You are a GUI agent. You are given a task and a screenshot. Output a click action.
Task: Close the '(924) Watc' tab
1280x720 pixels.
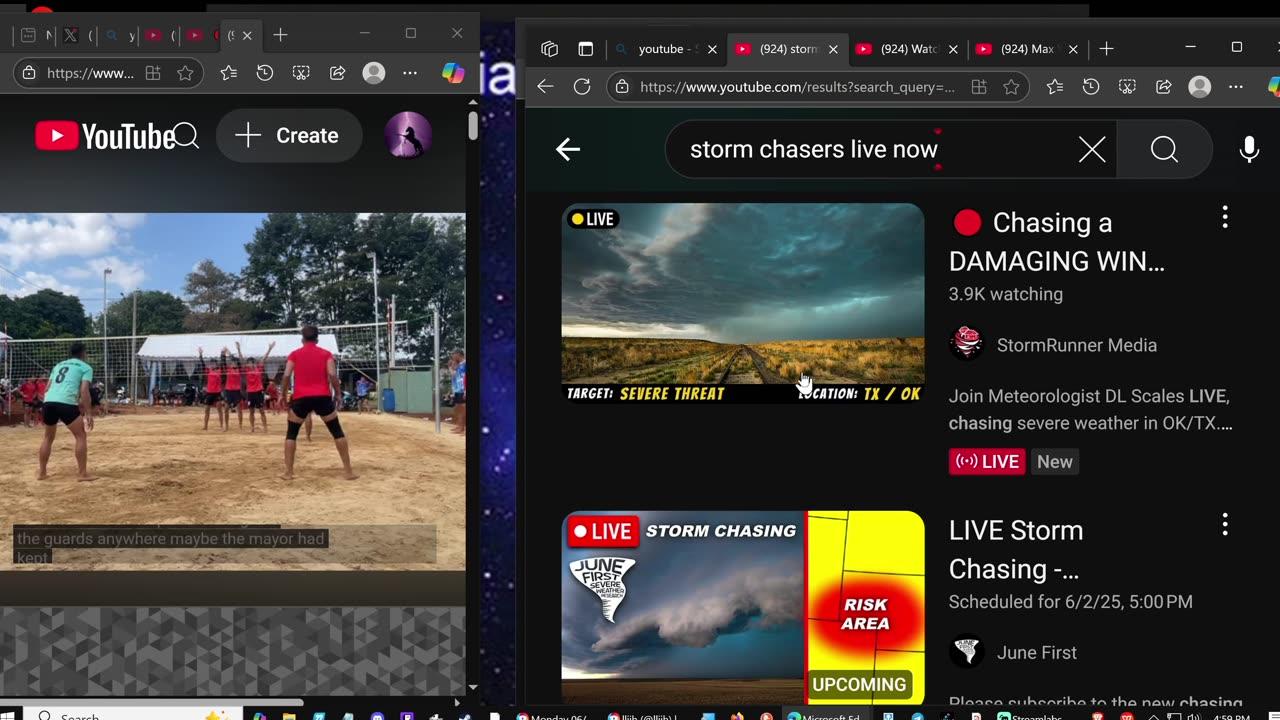(x=953, y=48)
